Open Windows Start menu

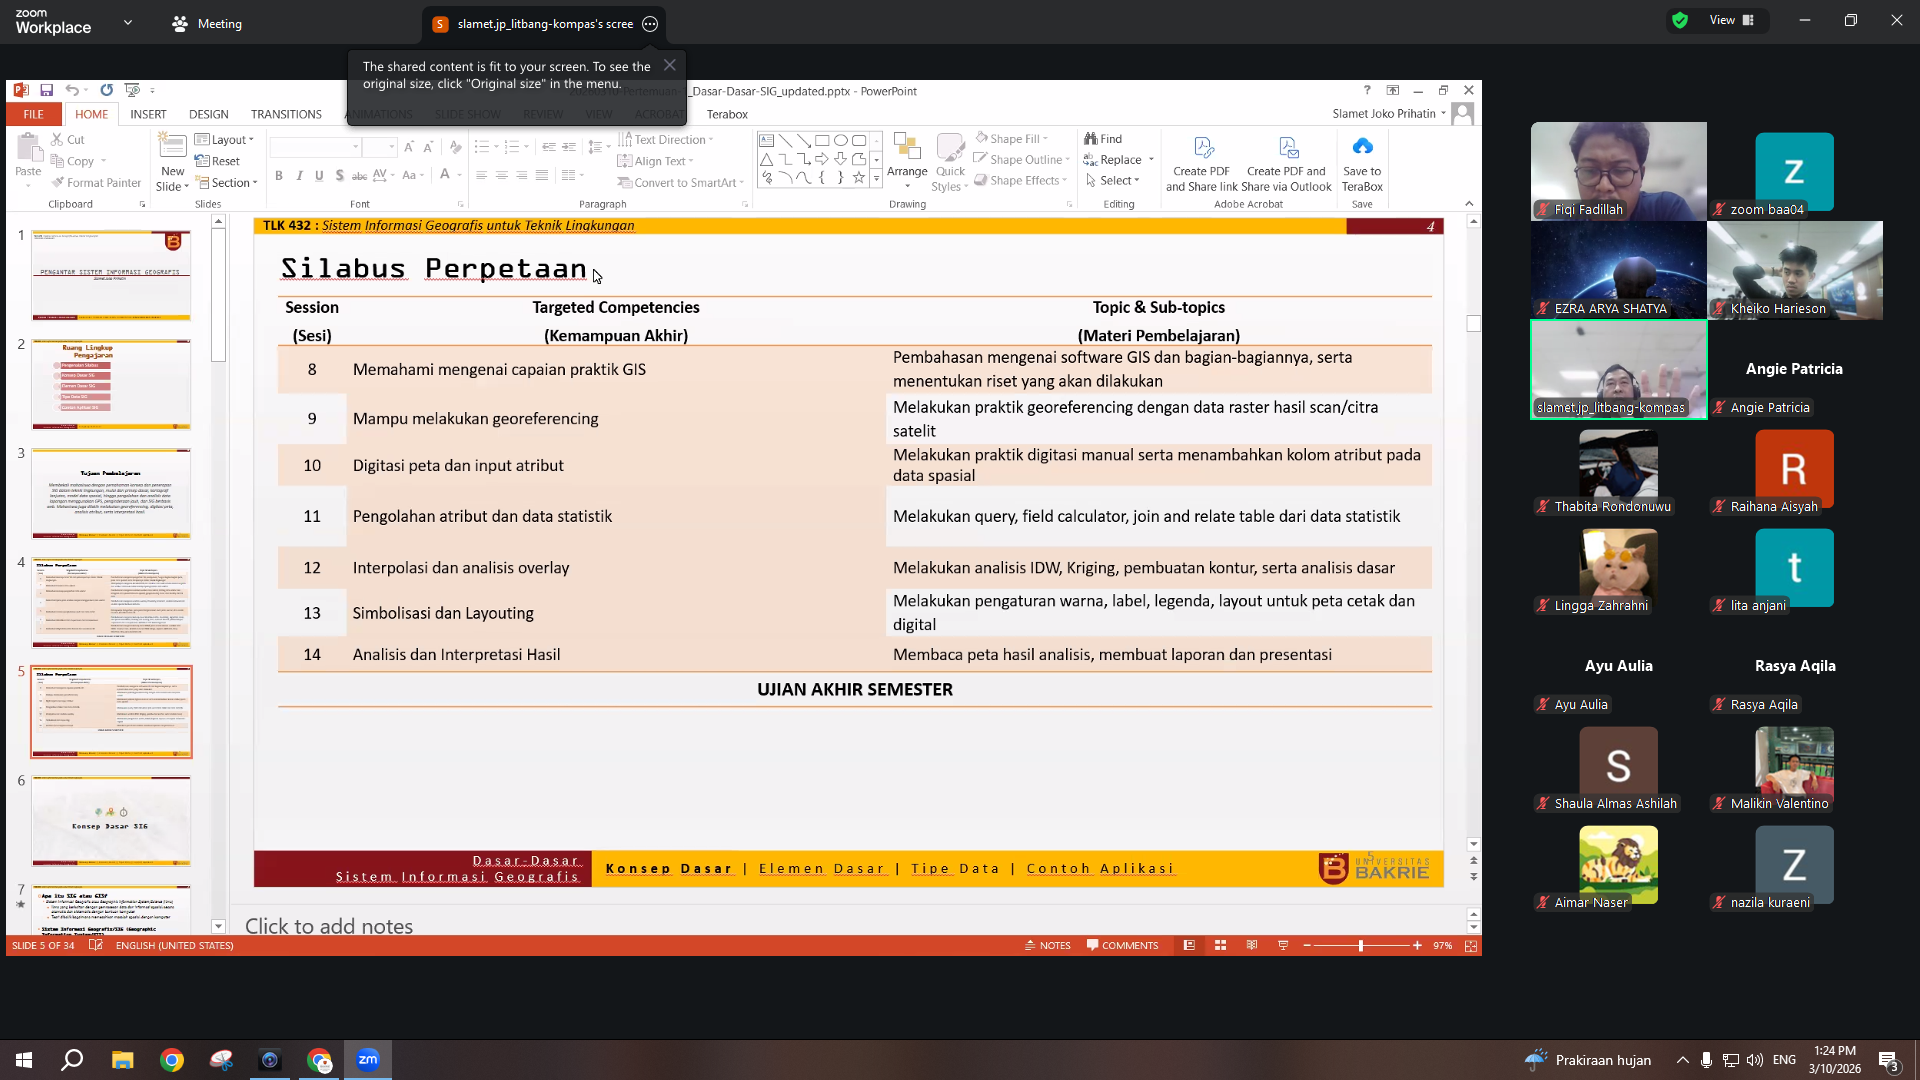click(24, 1060)
